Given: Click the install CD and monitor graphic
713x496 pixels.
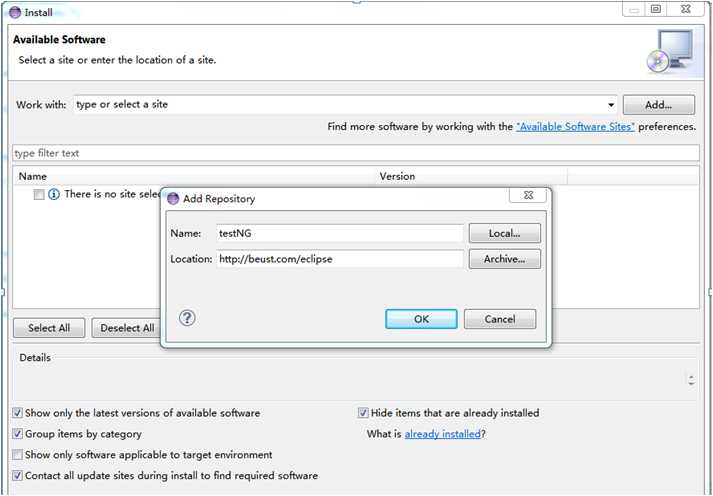Looking at the screenshot, I should tap(670, 51).
